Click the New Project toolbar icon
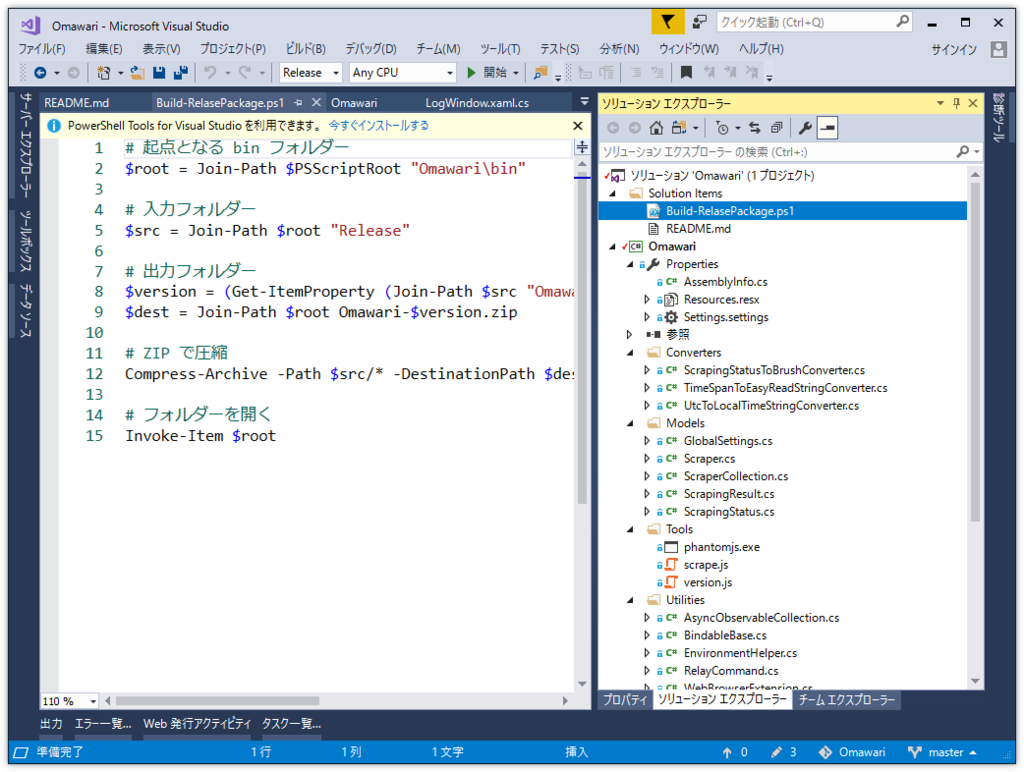Image resolution: width=1024 pixels, height=772 pixels. (x=103, y=72)
